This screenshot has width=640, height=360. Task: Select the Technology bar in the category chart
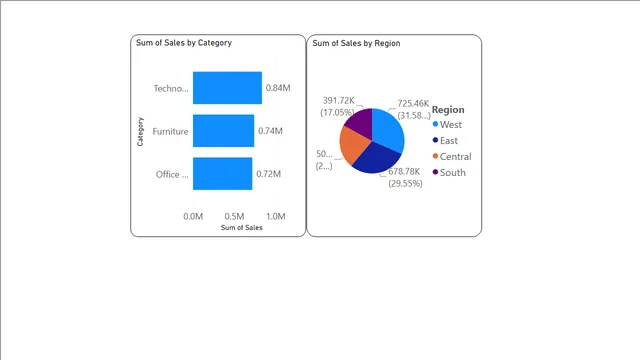(x=227, y=88)
